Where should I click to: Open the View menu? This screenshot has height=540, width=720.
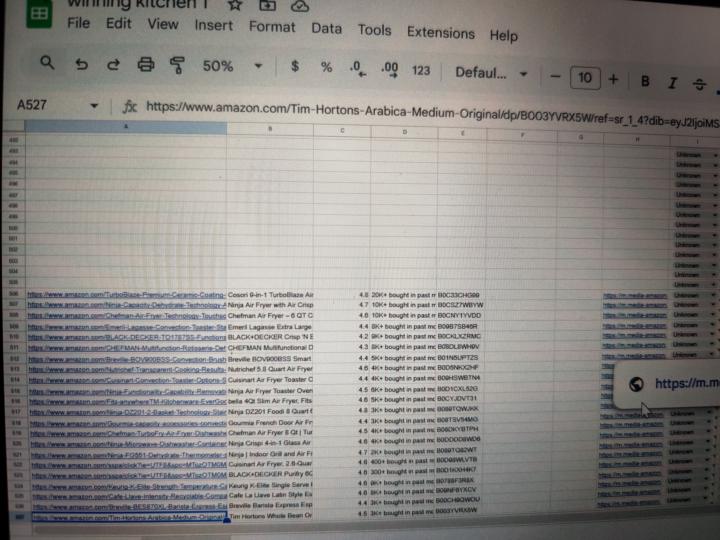tap(163, 24)
